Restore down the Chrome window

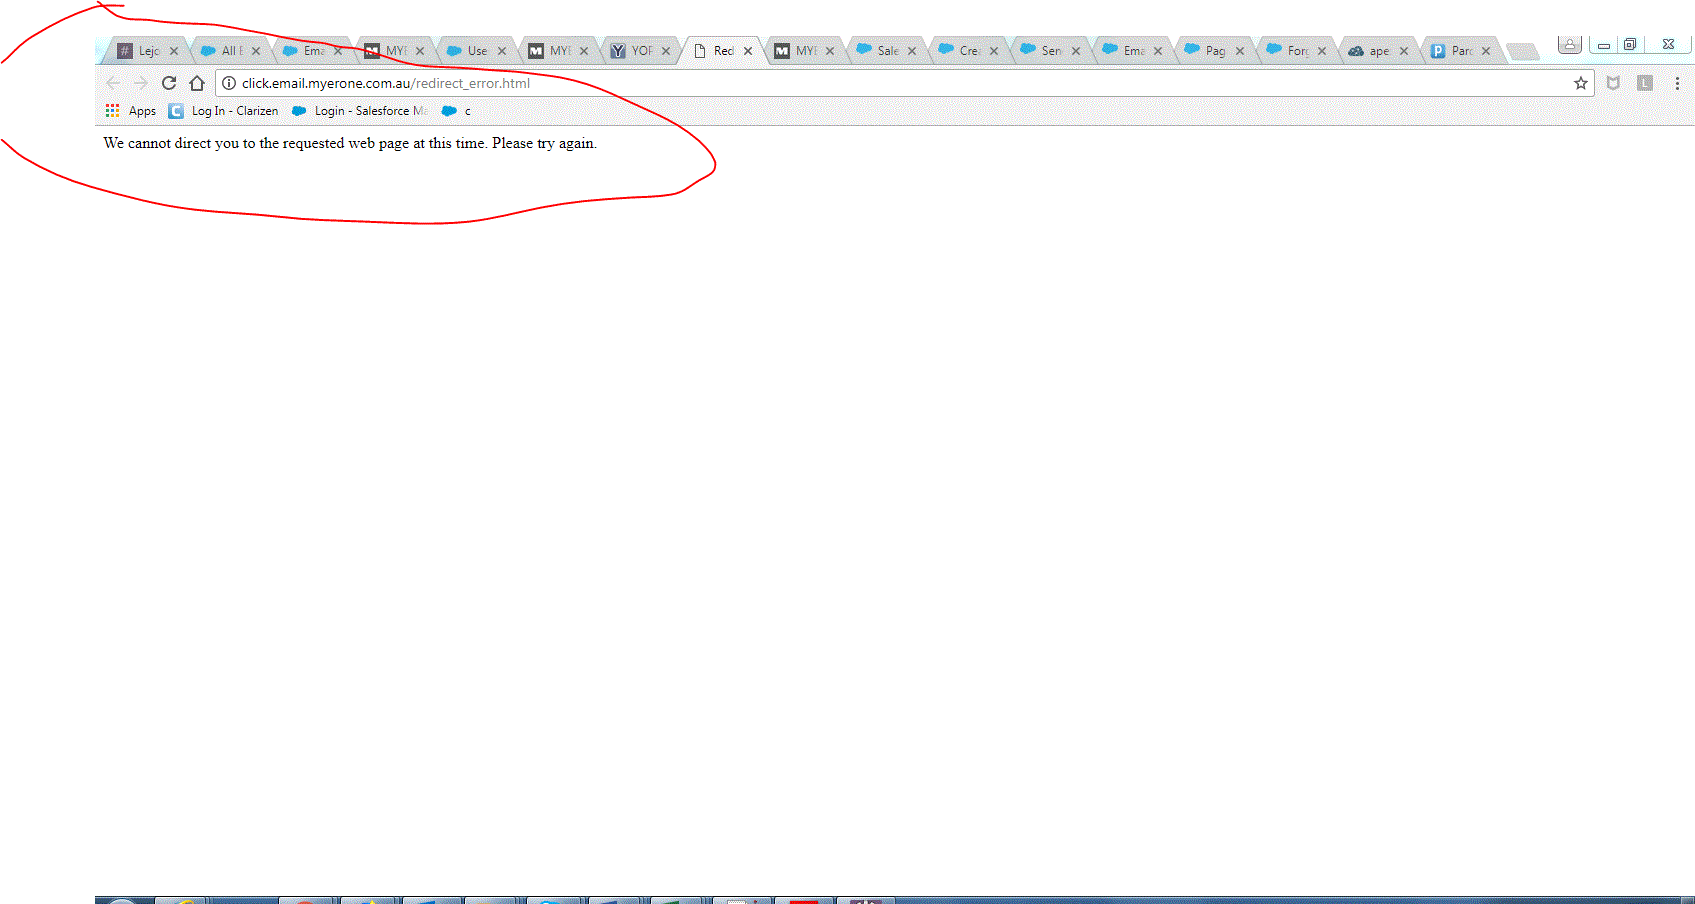point(1630,45)
